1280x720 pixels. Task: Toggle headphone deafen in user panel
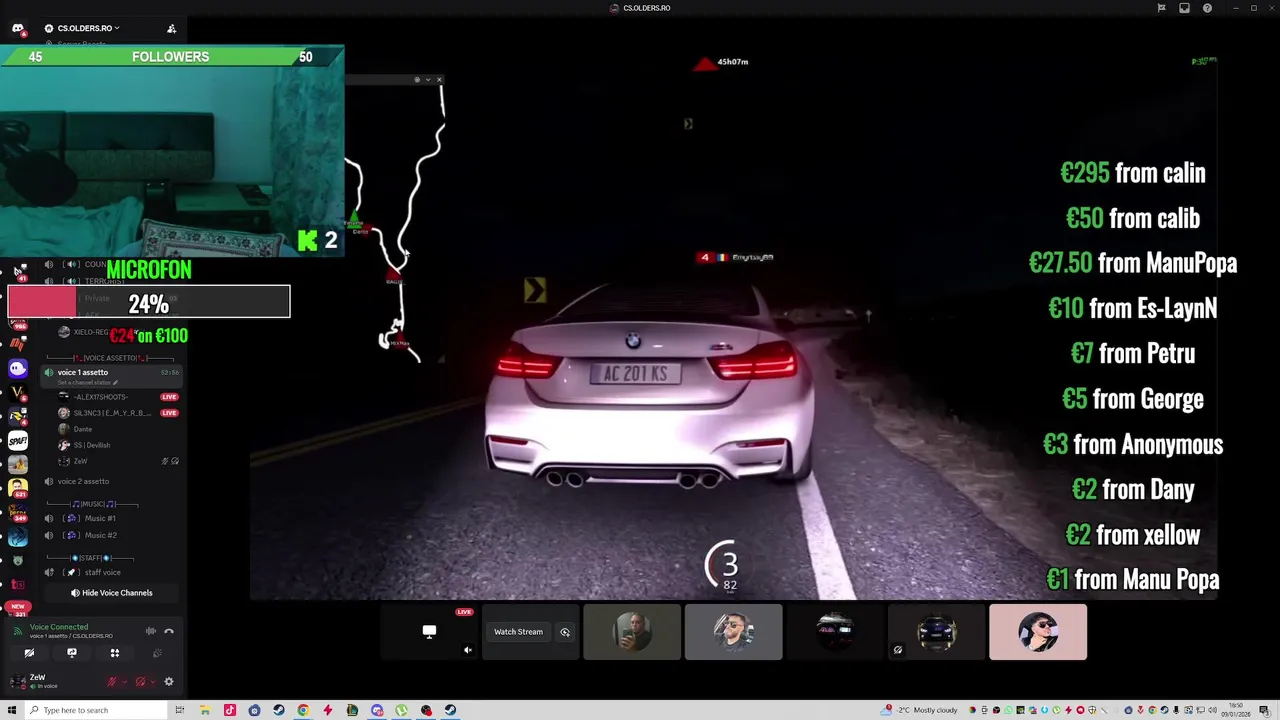tap(140, 682)
